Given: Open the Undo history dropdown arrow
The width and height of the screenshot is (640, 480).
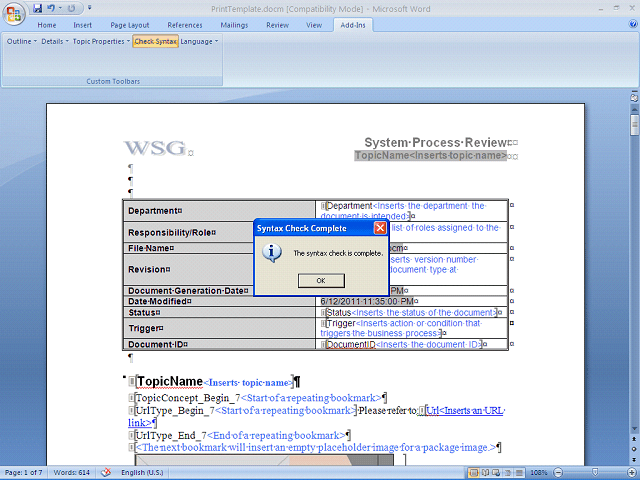Looking at the screenshot, I should click(x=60, y=8).
